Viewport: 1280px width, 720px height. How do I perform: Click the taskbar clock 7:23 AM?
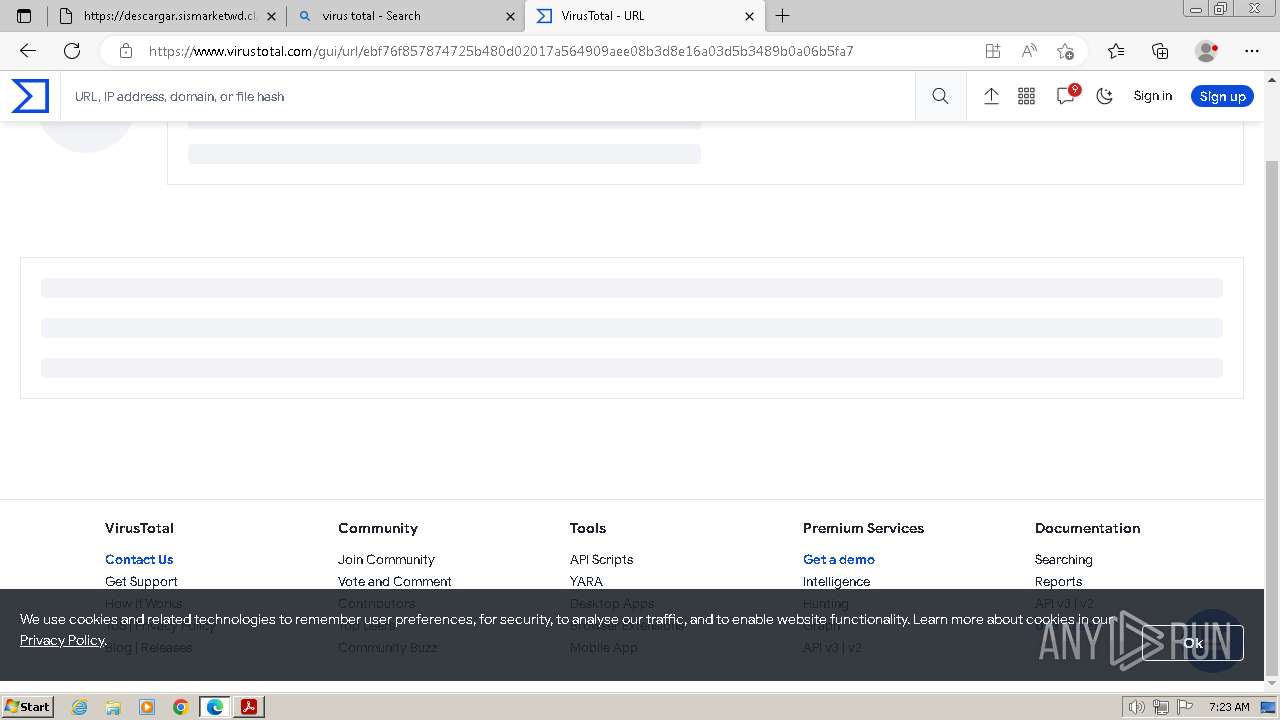tap(1229, 707)
